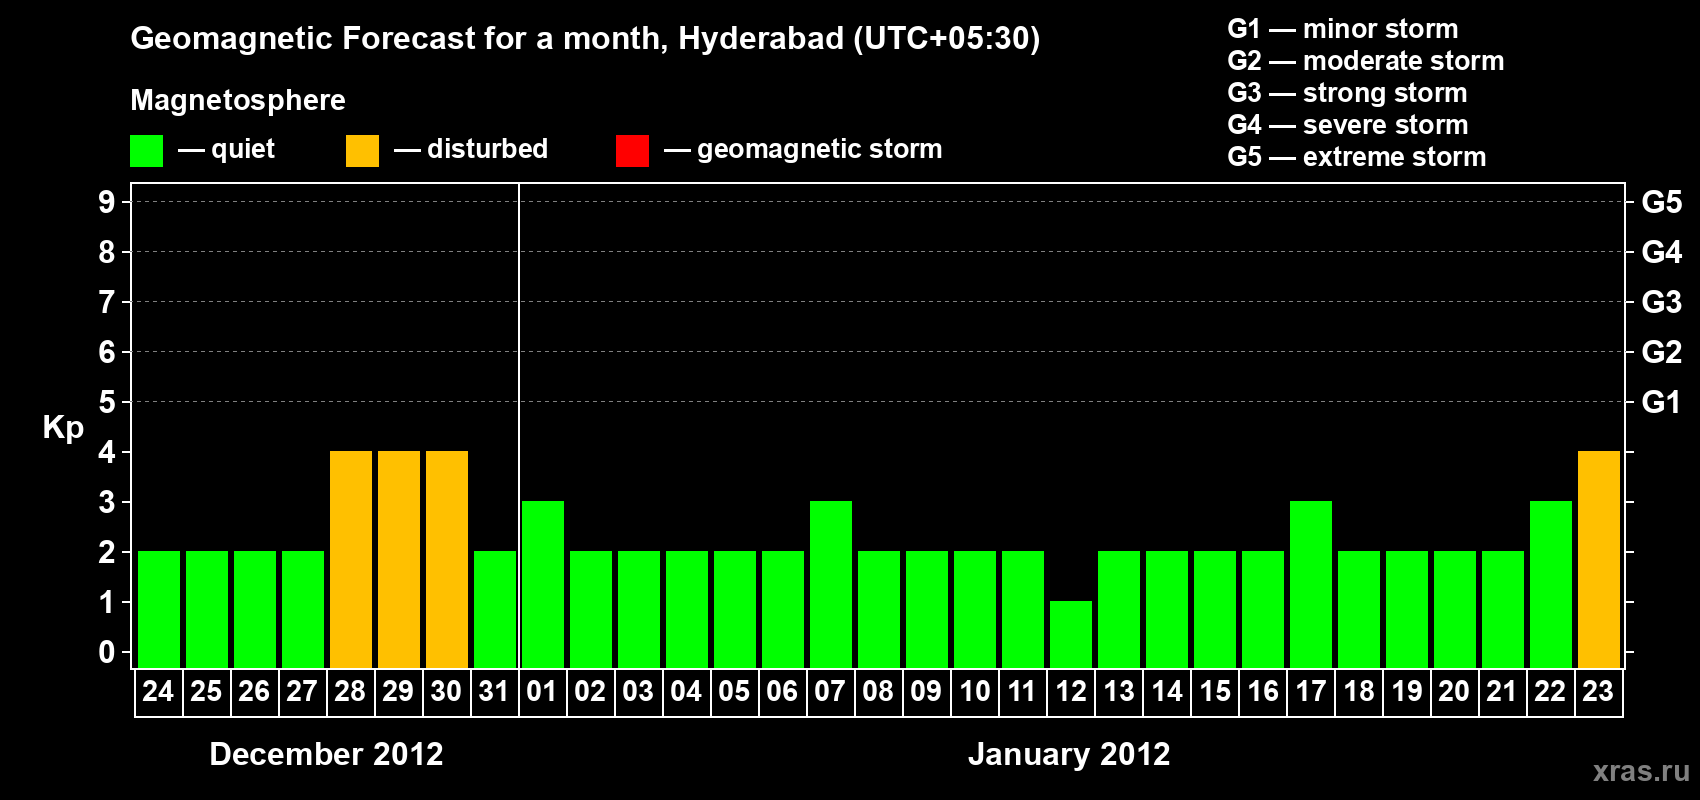Click date label 07 on the axis
This screenshot has height=800, width=1700.
click(x=830, y=692)
